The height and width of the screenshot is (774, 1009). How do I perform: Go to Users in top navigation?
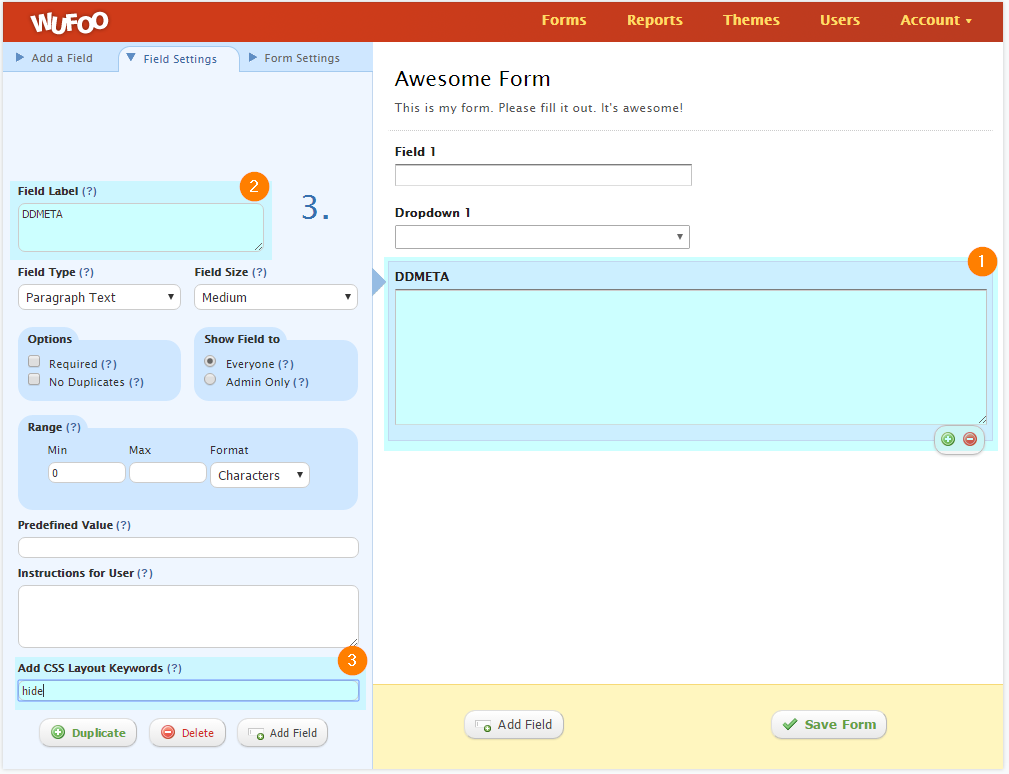pos(840,20)
